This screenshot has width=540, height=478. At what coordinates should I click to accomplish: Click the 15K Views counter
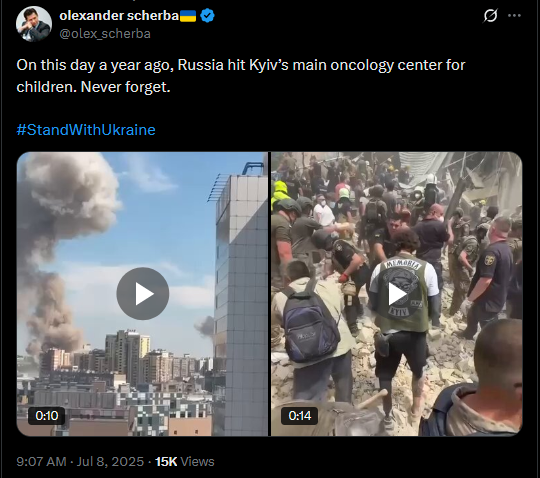[185, 461]
